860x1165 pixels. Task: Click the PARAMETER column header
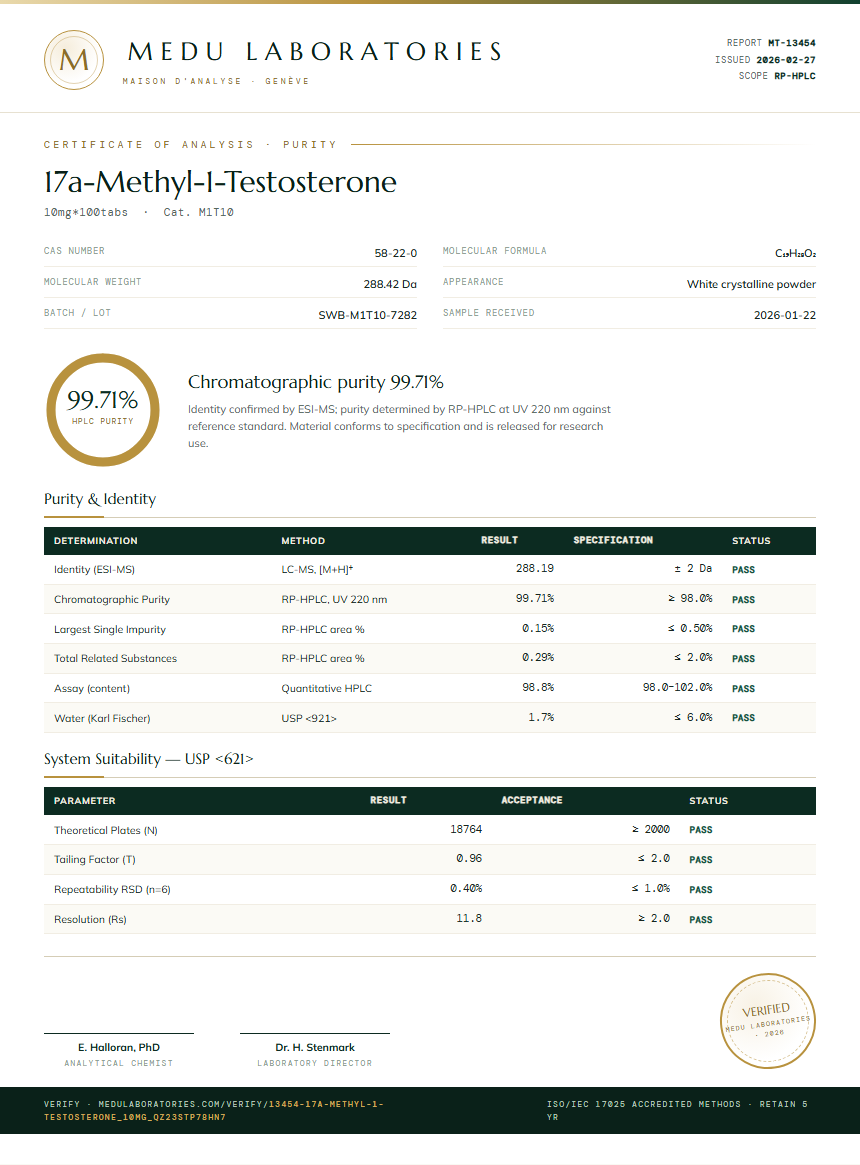coord(84,801)
